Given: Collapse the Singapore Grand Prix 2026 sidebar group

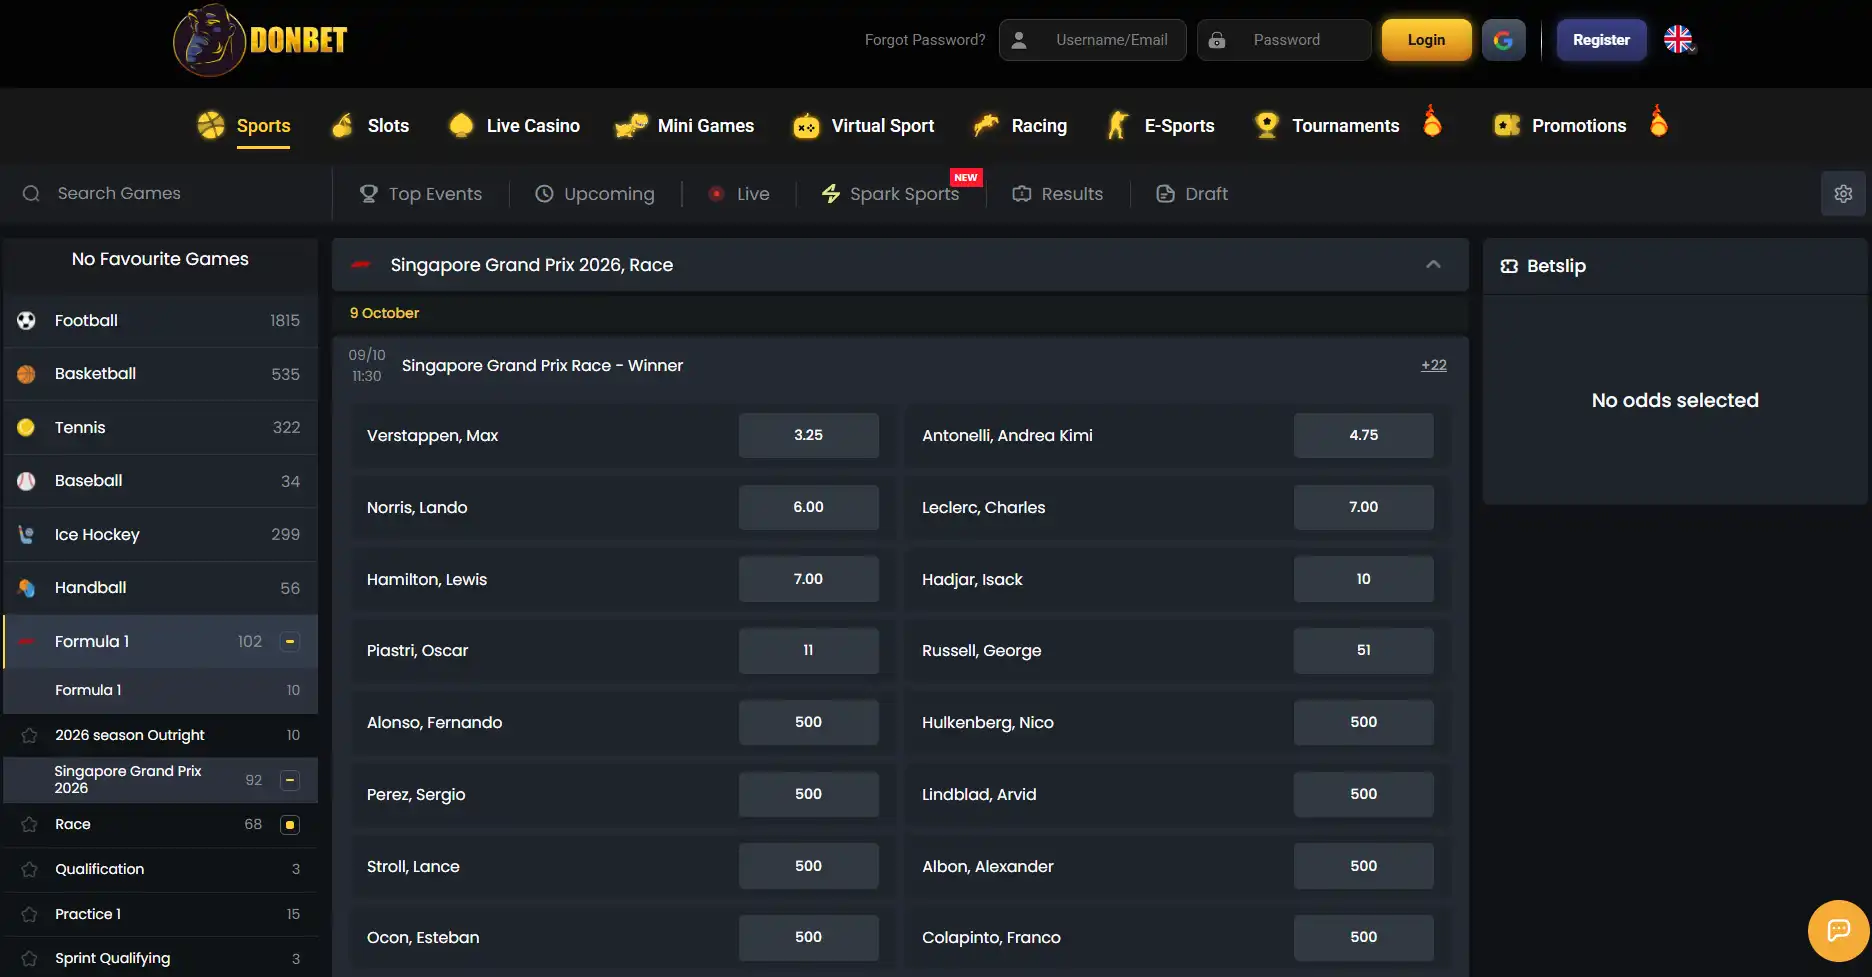Looking at the screenshot, I should (290, 780).
